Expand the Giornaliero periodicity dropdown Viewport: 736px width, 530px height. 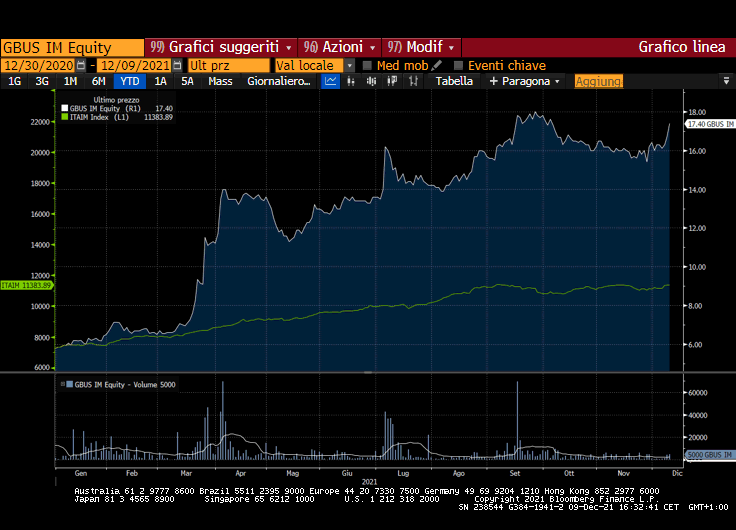[281, 82]
